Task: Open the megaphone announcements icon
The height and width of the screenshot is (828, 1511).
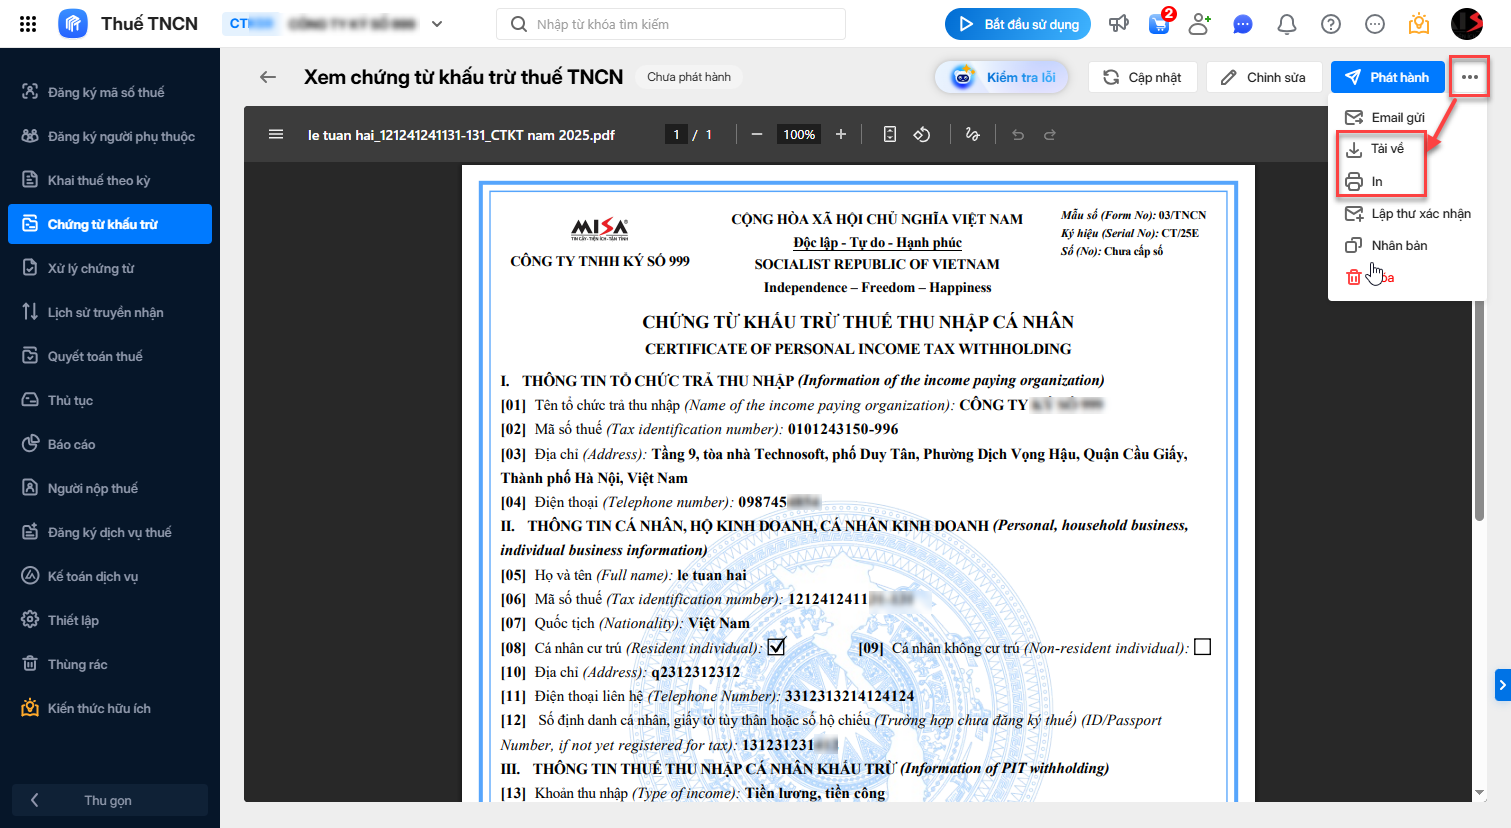Action: pyautogui.click(x=1119, y=24)
